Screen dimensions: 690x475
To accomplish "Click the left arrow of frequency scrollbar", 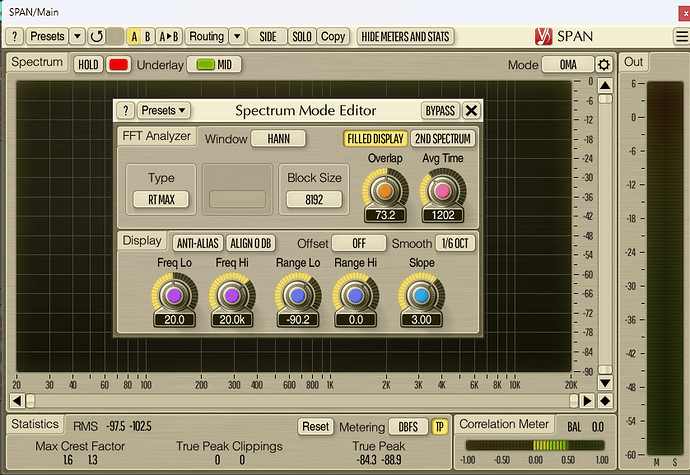I will click(x=17, y=401).
